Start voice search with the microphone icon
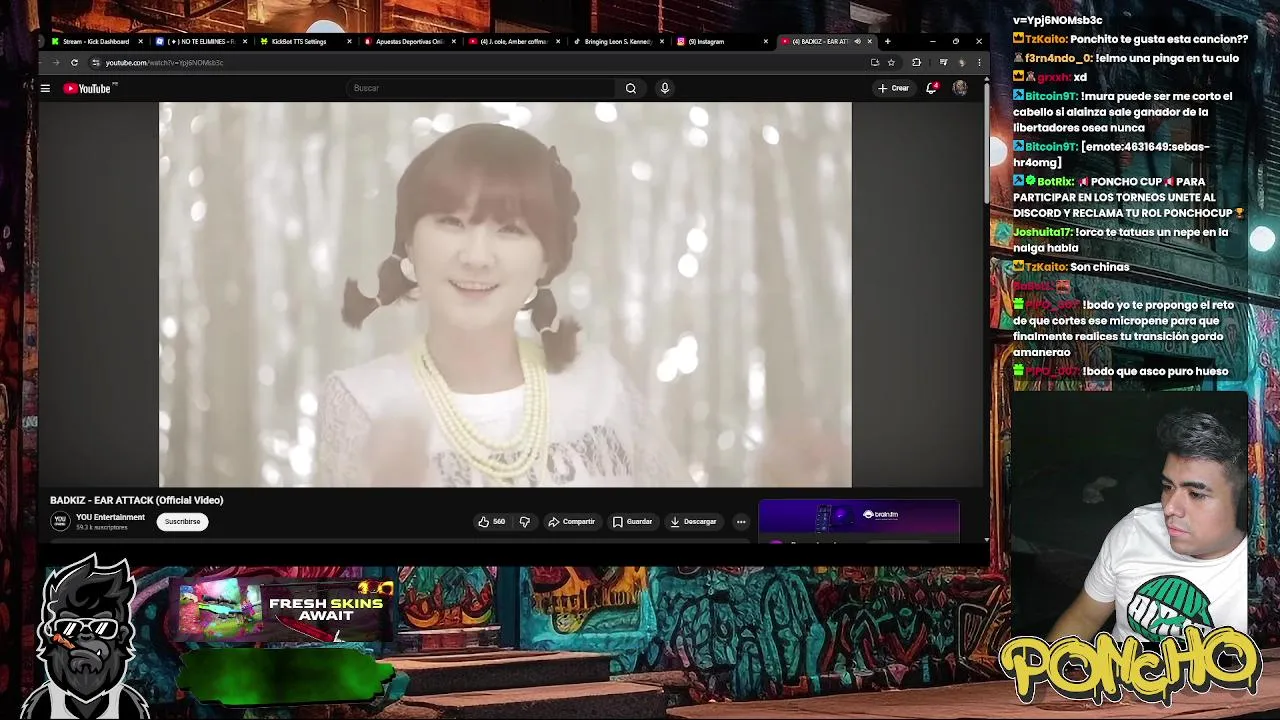 664,88
